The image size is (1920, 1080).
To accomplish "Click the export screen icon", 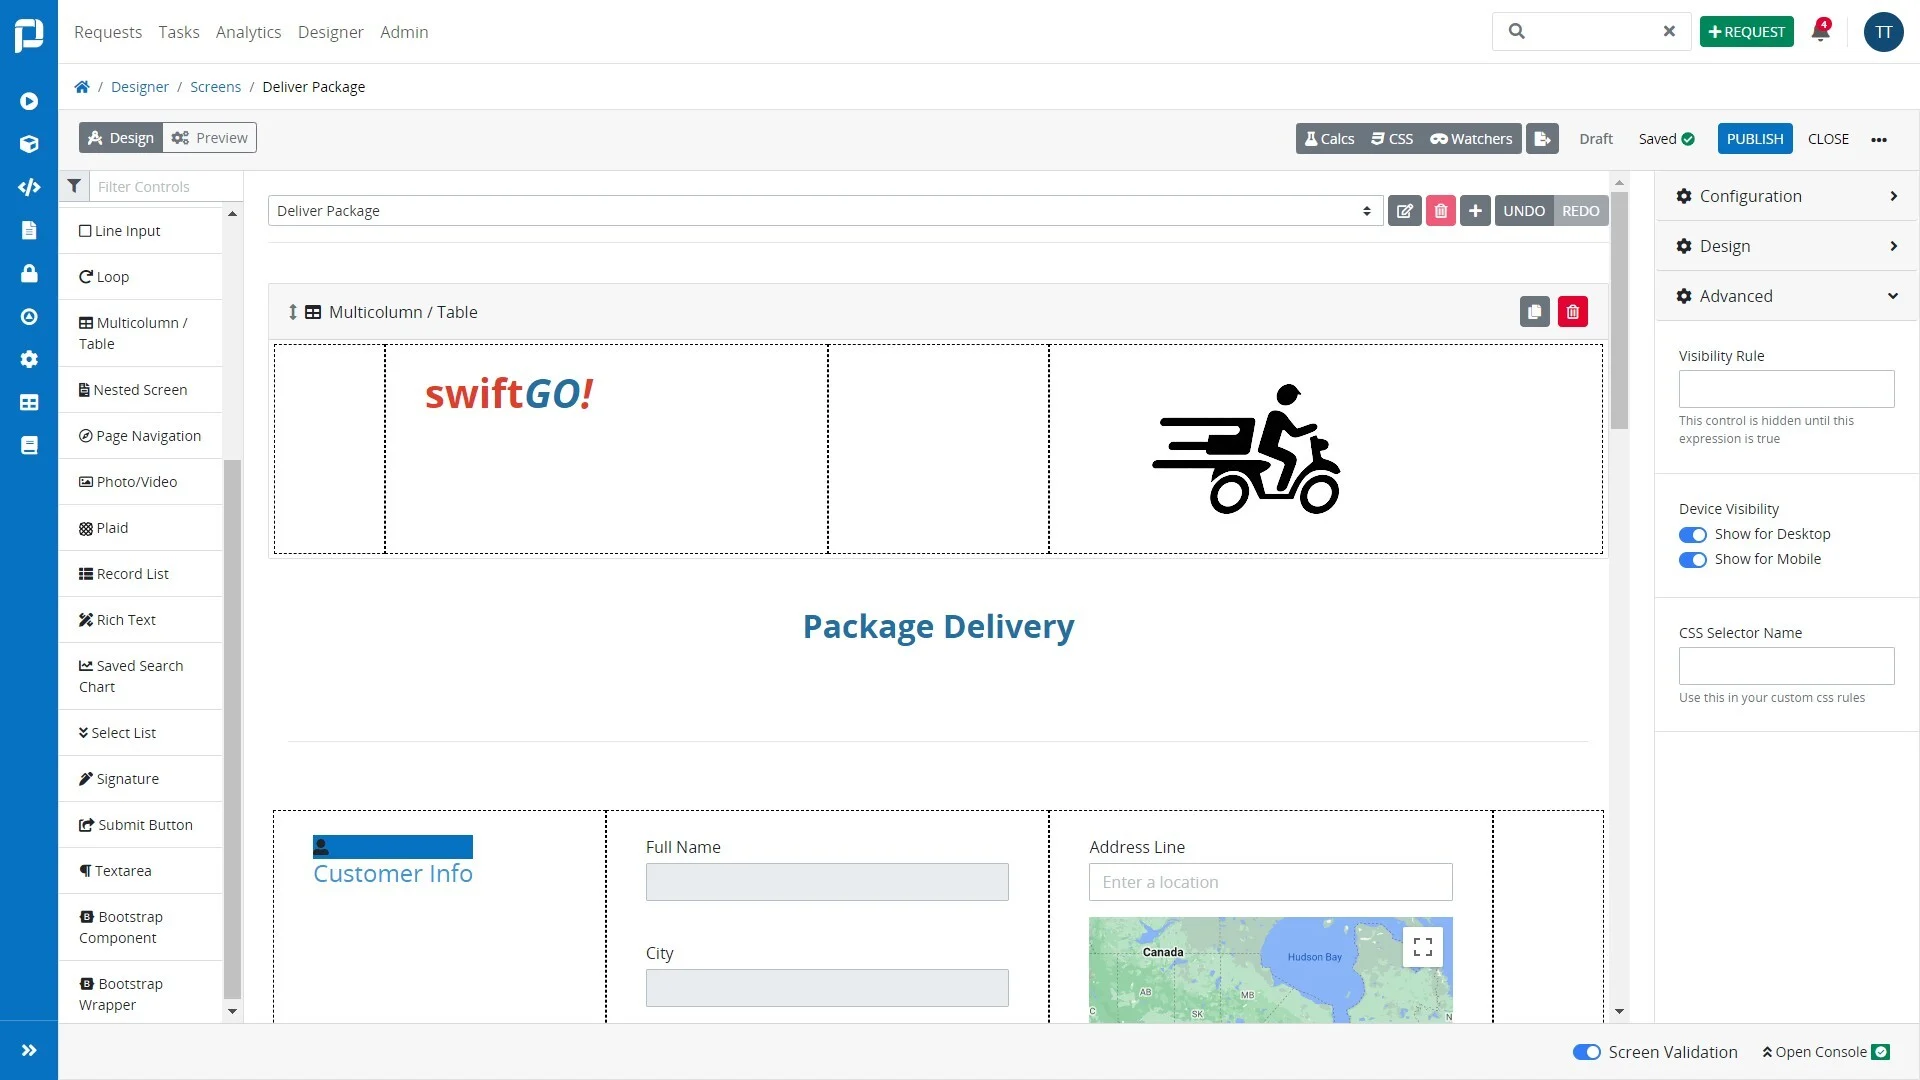I will point(1542,139).
